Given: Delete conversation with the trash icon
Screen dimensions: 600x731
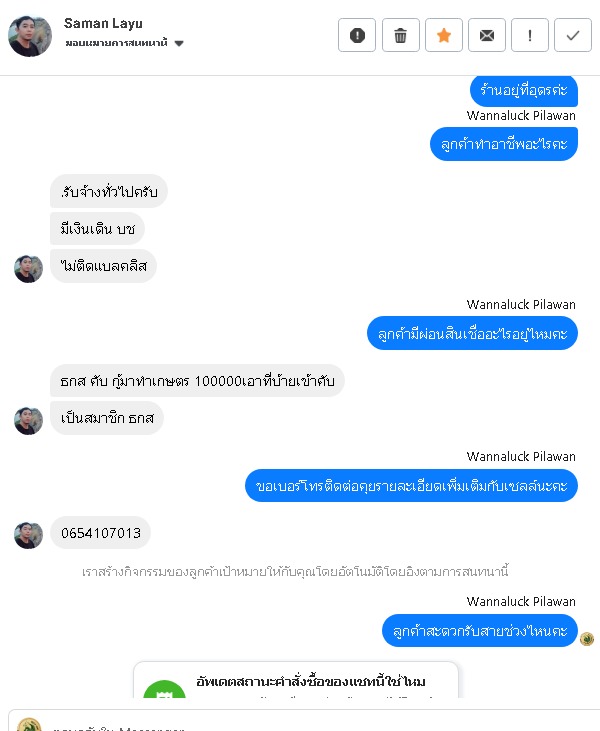Looking at the screenshot, I should (x=400, y=35).
